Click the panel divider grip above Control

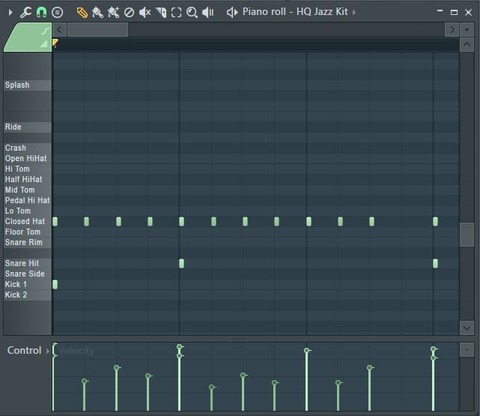pos(239,339)
